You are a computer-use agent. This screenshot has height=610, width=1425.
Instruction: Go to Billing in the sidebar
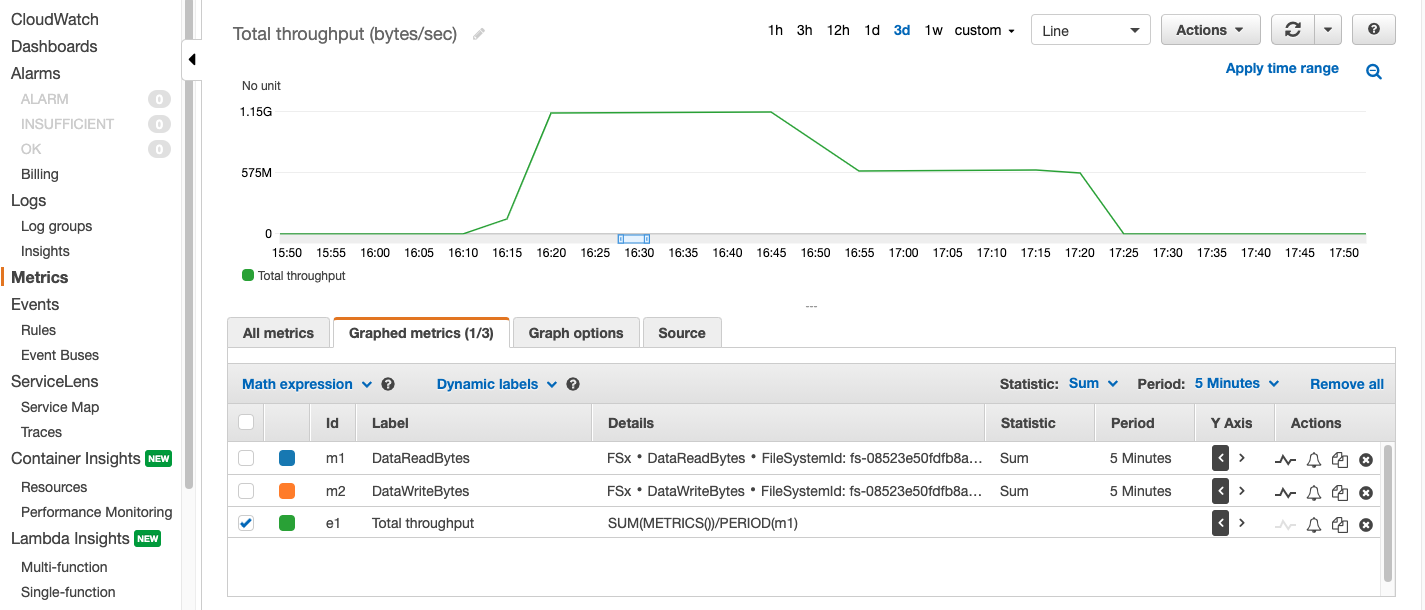pos(40,174)
